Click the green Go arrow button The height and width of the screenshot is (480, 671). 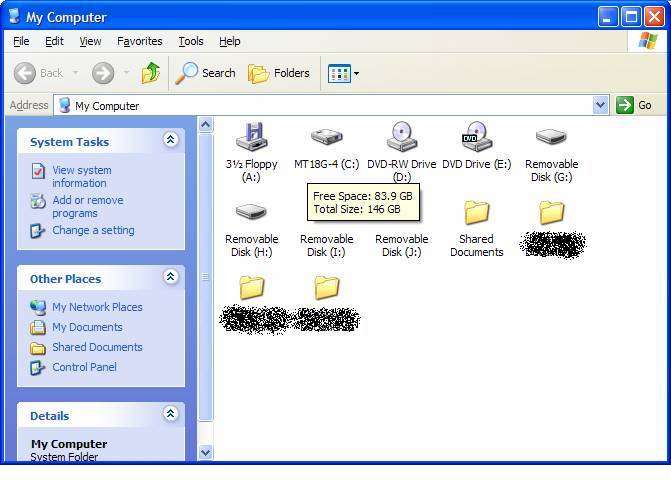[625, 105]
